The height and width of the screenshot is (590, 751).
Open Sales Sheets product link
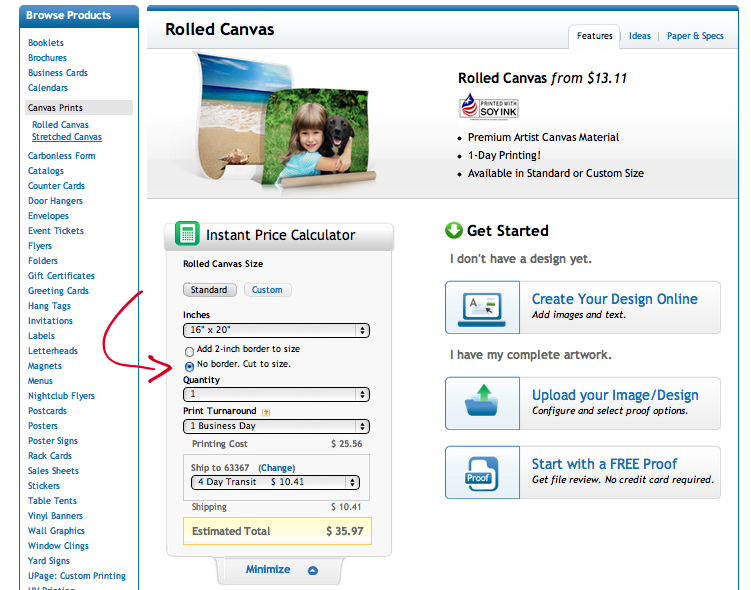(x=53, y=471)
